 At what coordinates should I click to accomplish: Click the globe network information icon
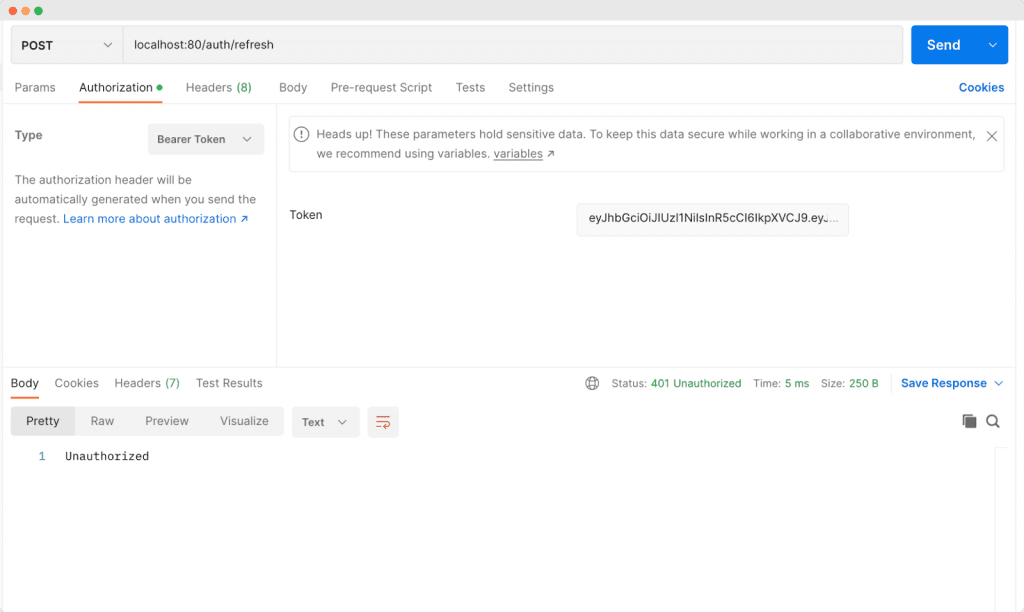click(x=592, y=383)
